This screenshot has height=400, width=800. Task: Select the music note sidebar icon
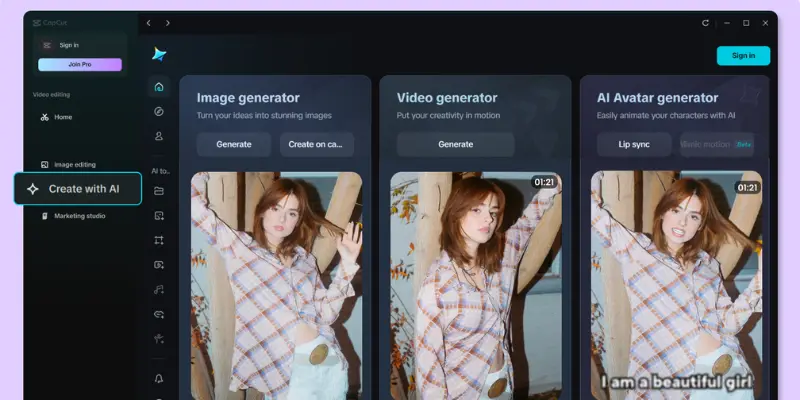coord(159,290)
